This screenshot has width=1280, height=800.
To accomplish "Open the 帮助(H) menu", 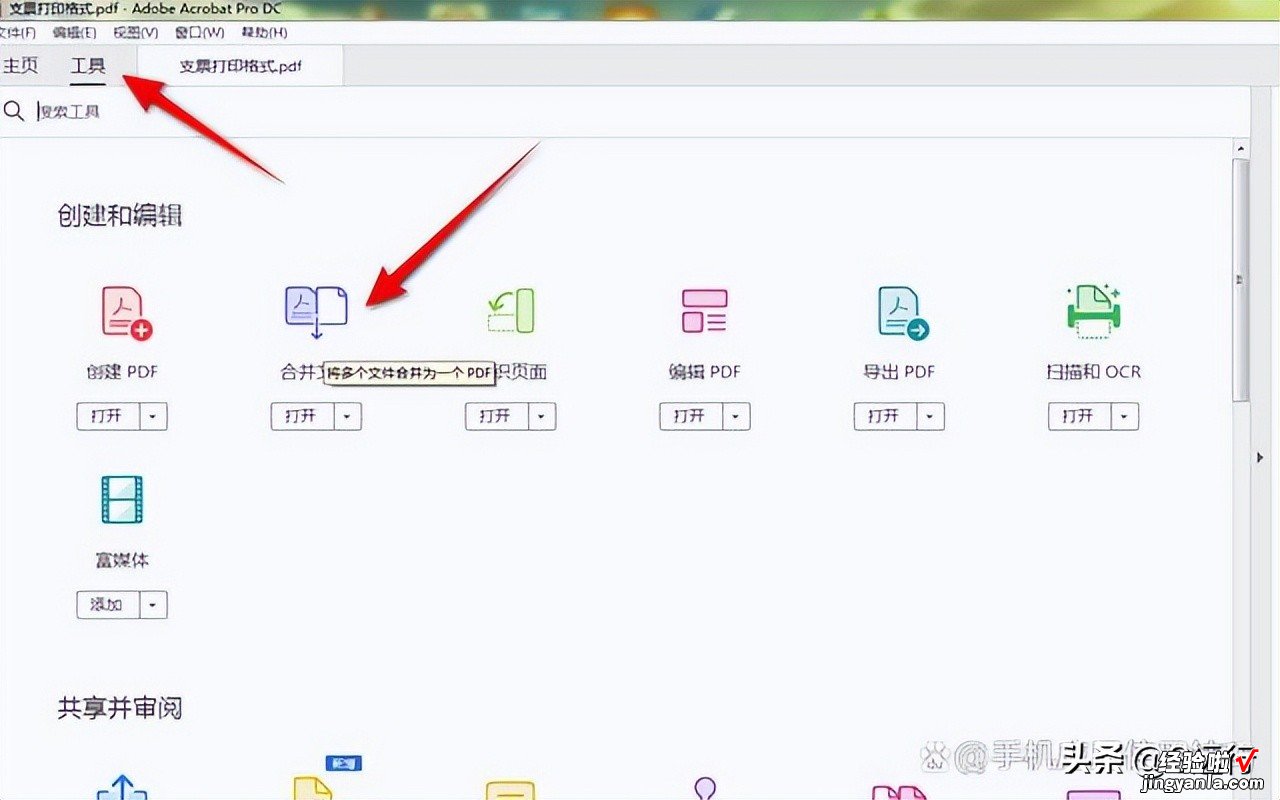I will point(263,32).
